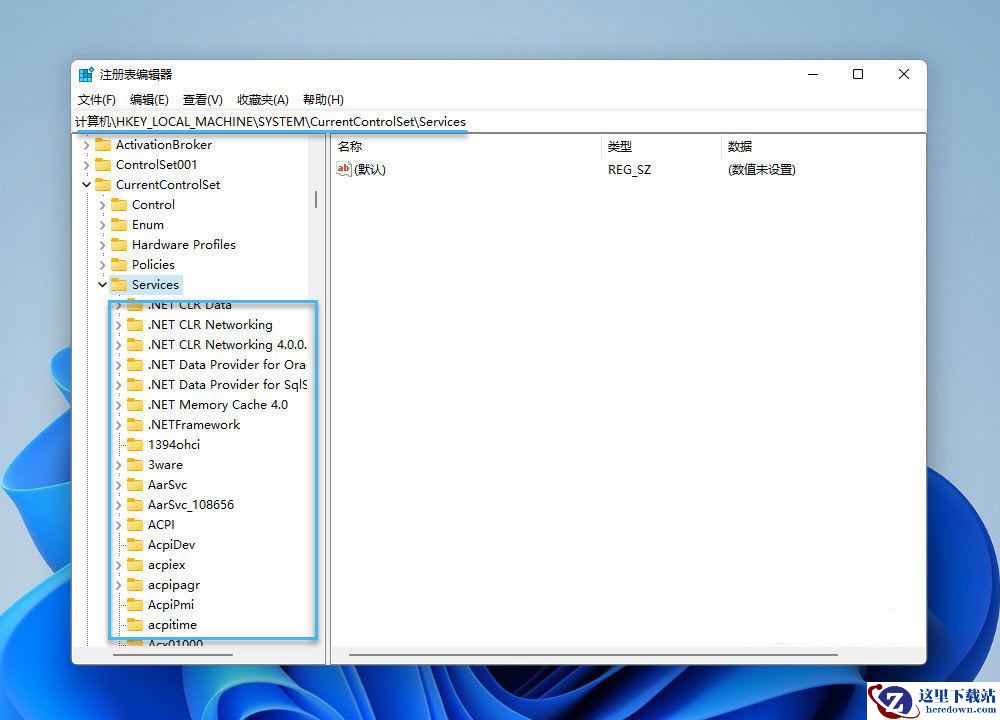Click the Enum folder icon
Screen dimensions: 1000x720
119,224
